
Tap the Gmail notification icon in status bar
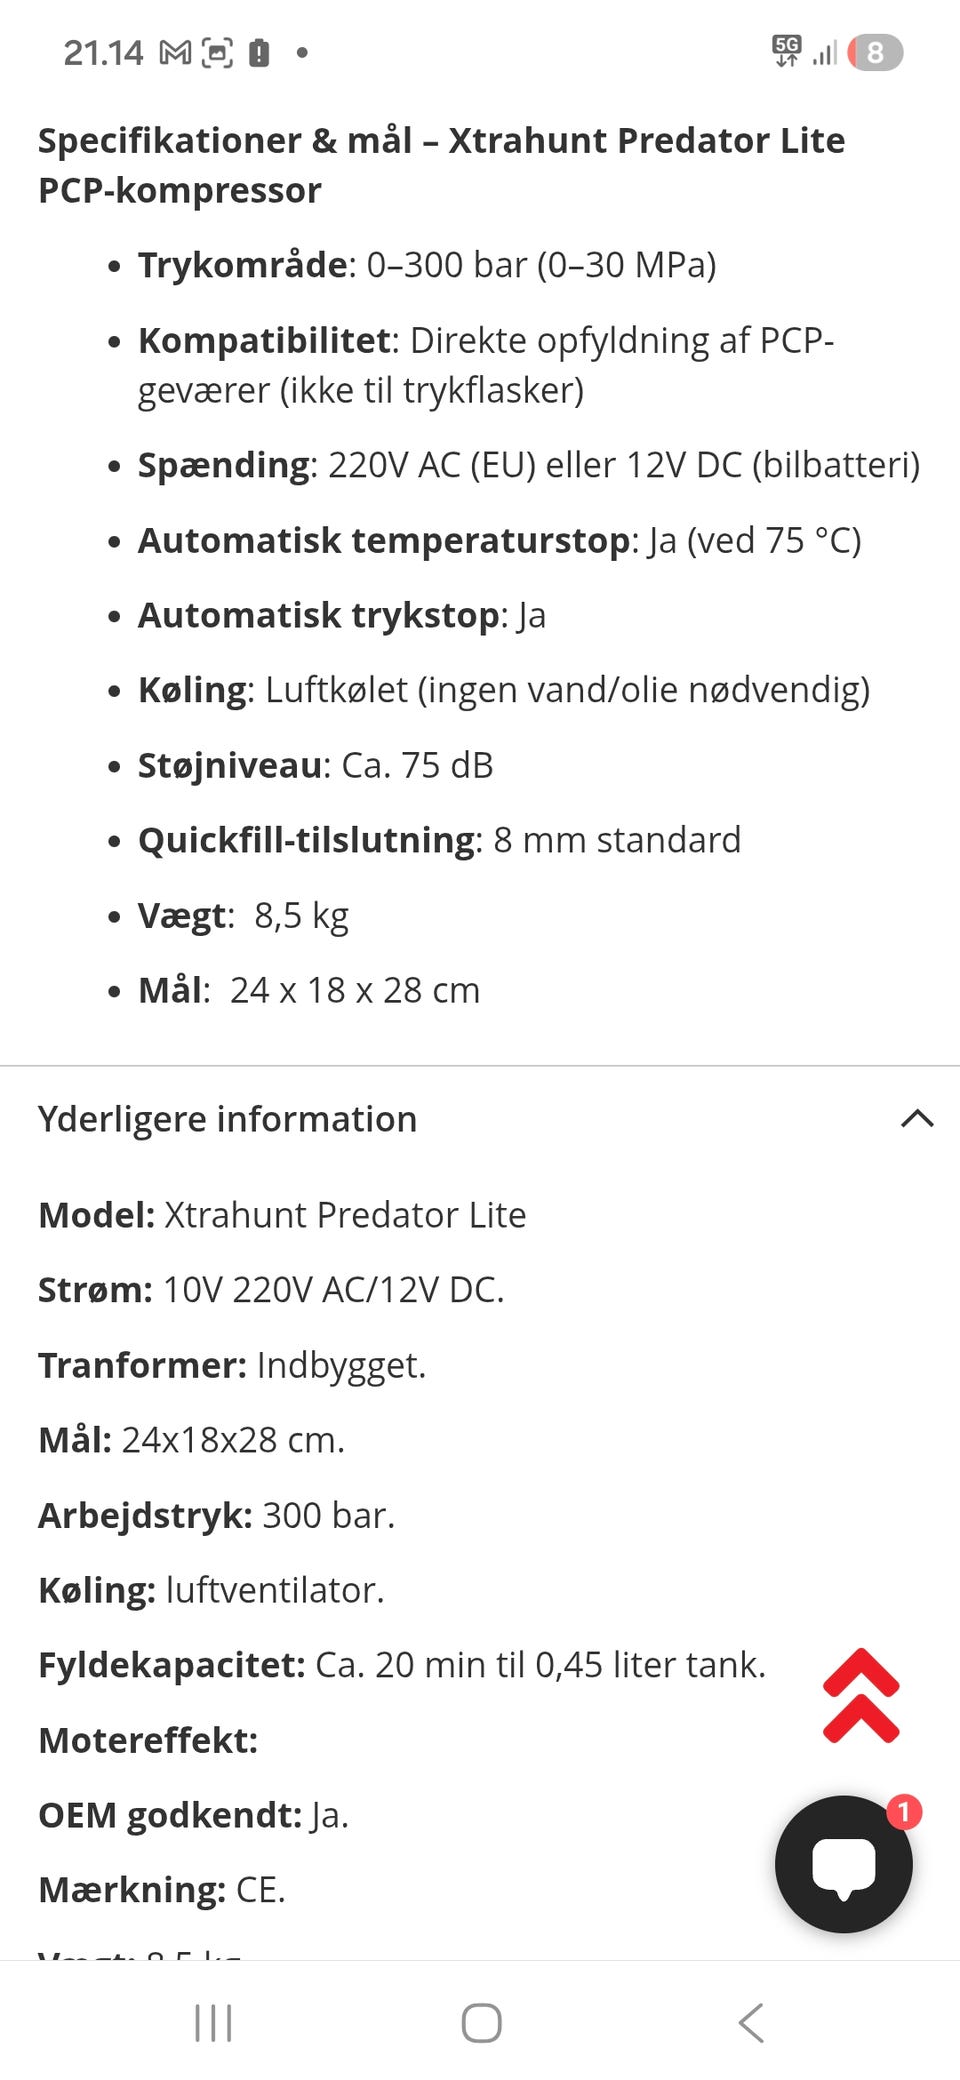175,53
